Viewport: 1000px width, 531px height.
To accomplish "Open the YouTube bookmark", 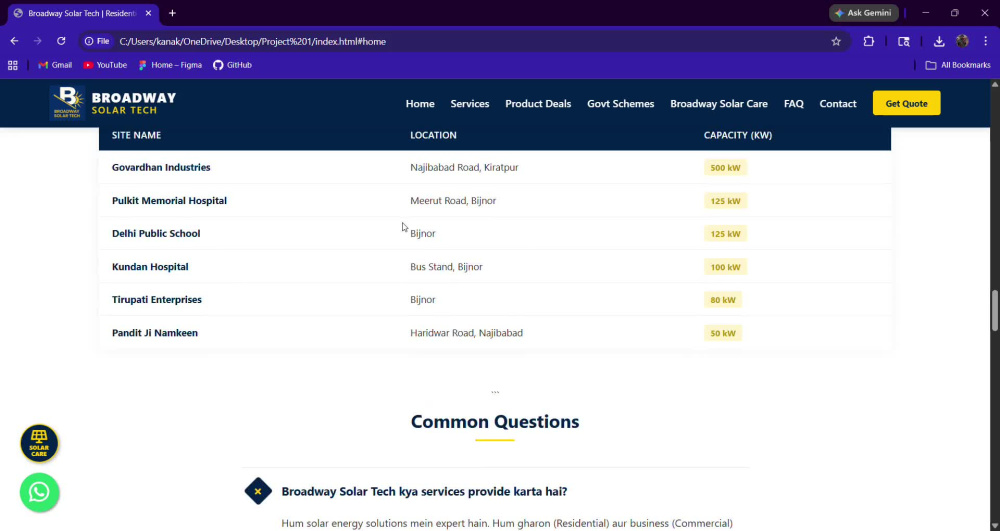I will click(x=105, y=65).
